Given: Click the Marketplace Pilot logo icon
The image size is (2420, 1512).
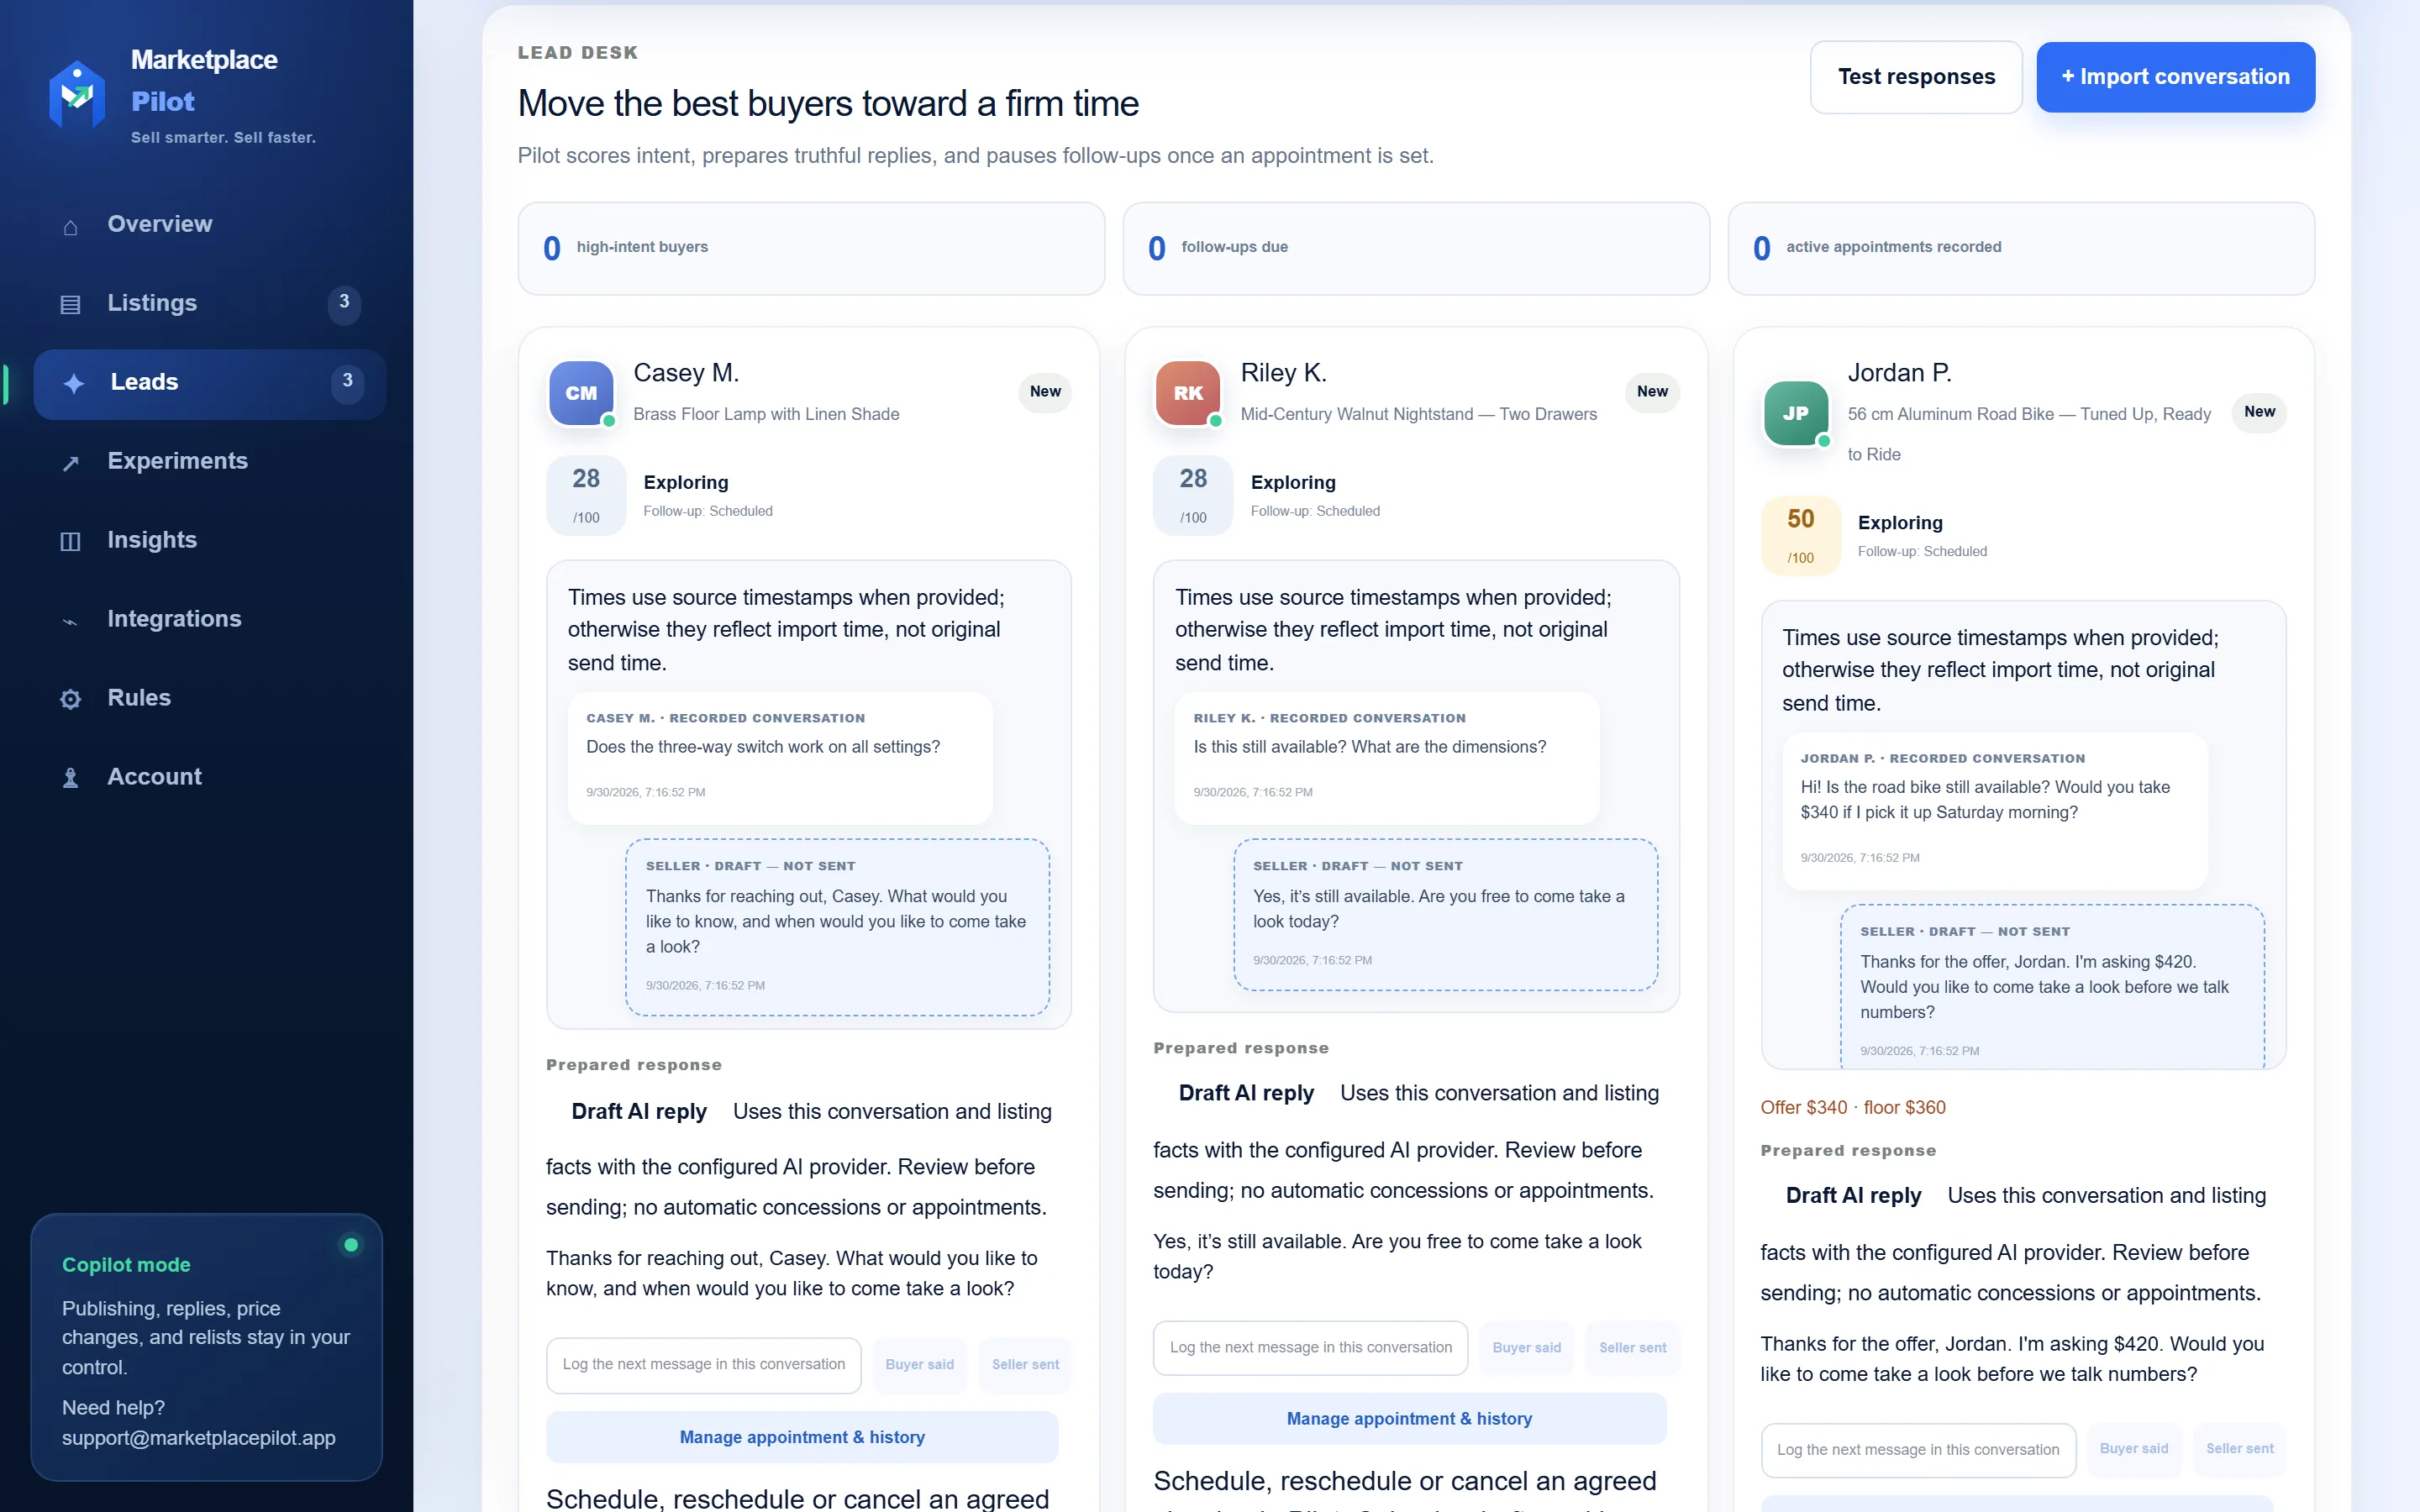Looking at the screenshot, I should pos(77,94).
